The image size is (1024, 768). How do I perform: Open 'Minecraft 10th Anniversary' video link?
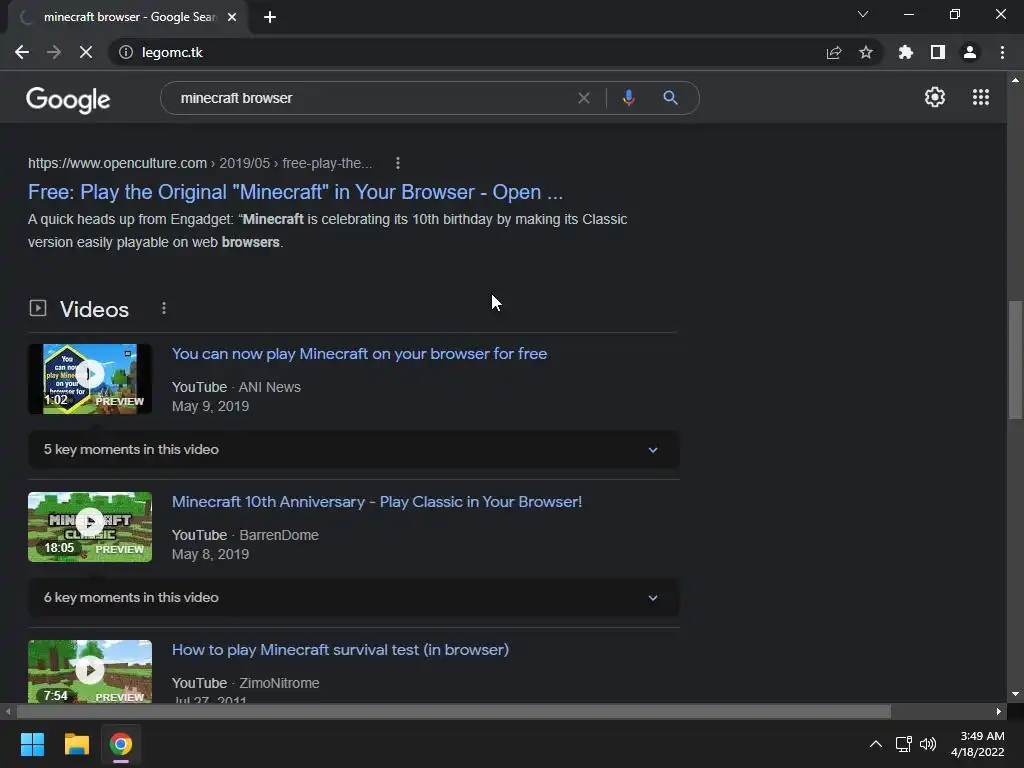377,502
